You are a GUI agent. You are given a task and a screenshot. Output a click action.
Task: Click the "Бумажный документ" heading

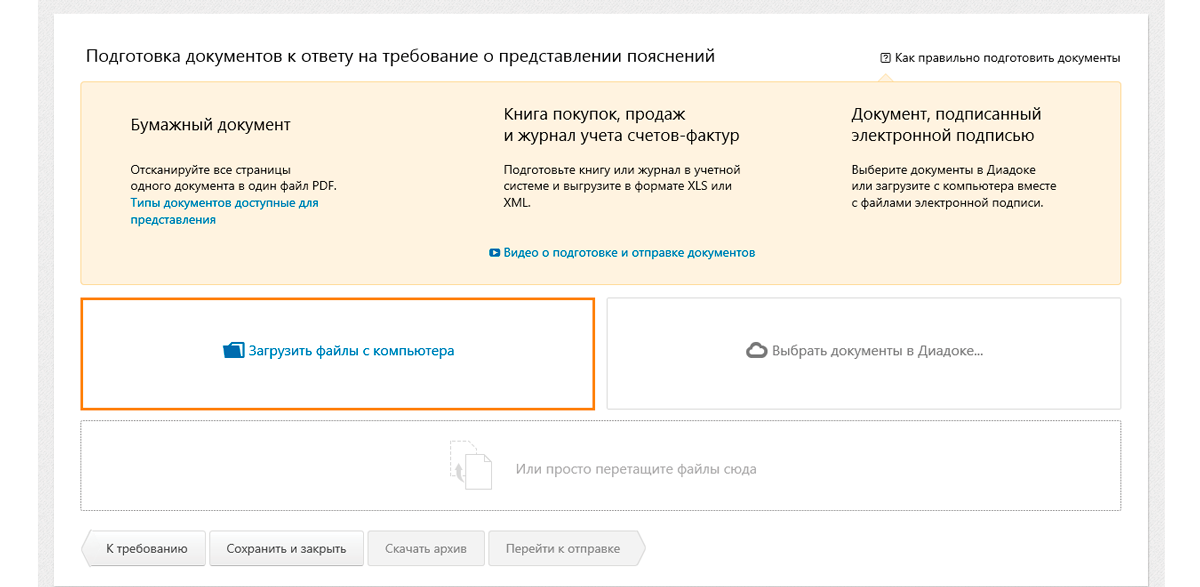211,125
